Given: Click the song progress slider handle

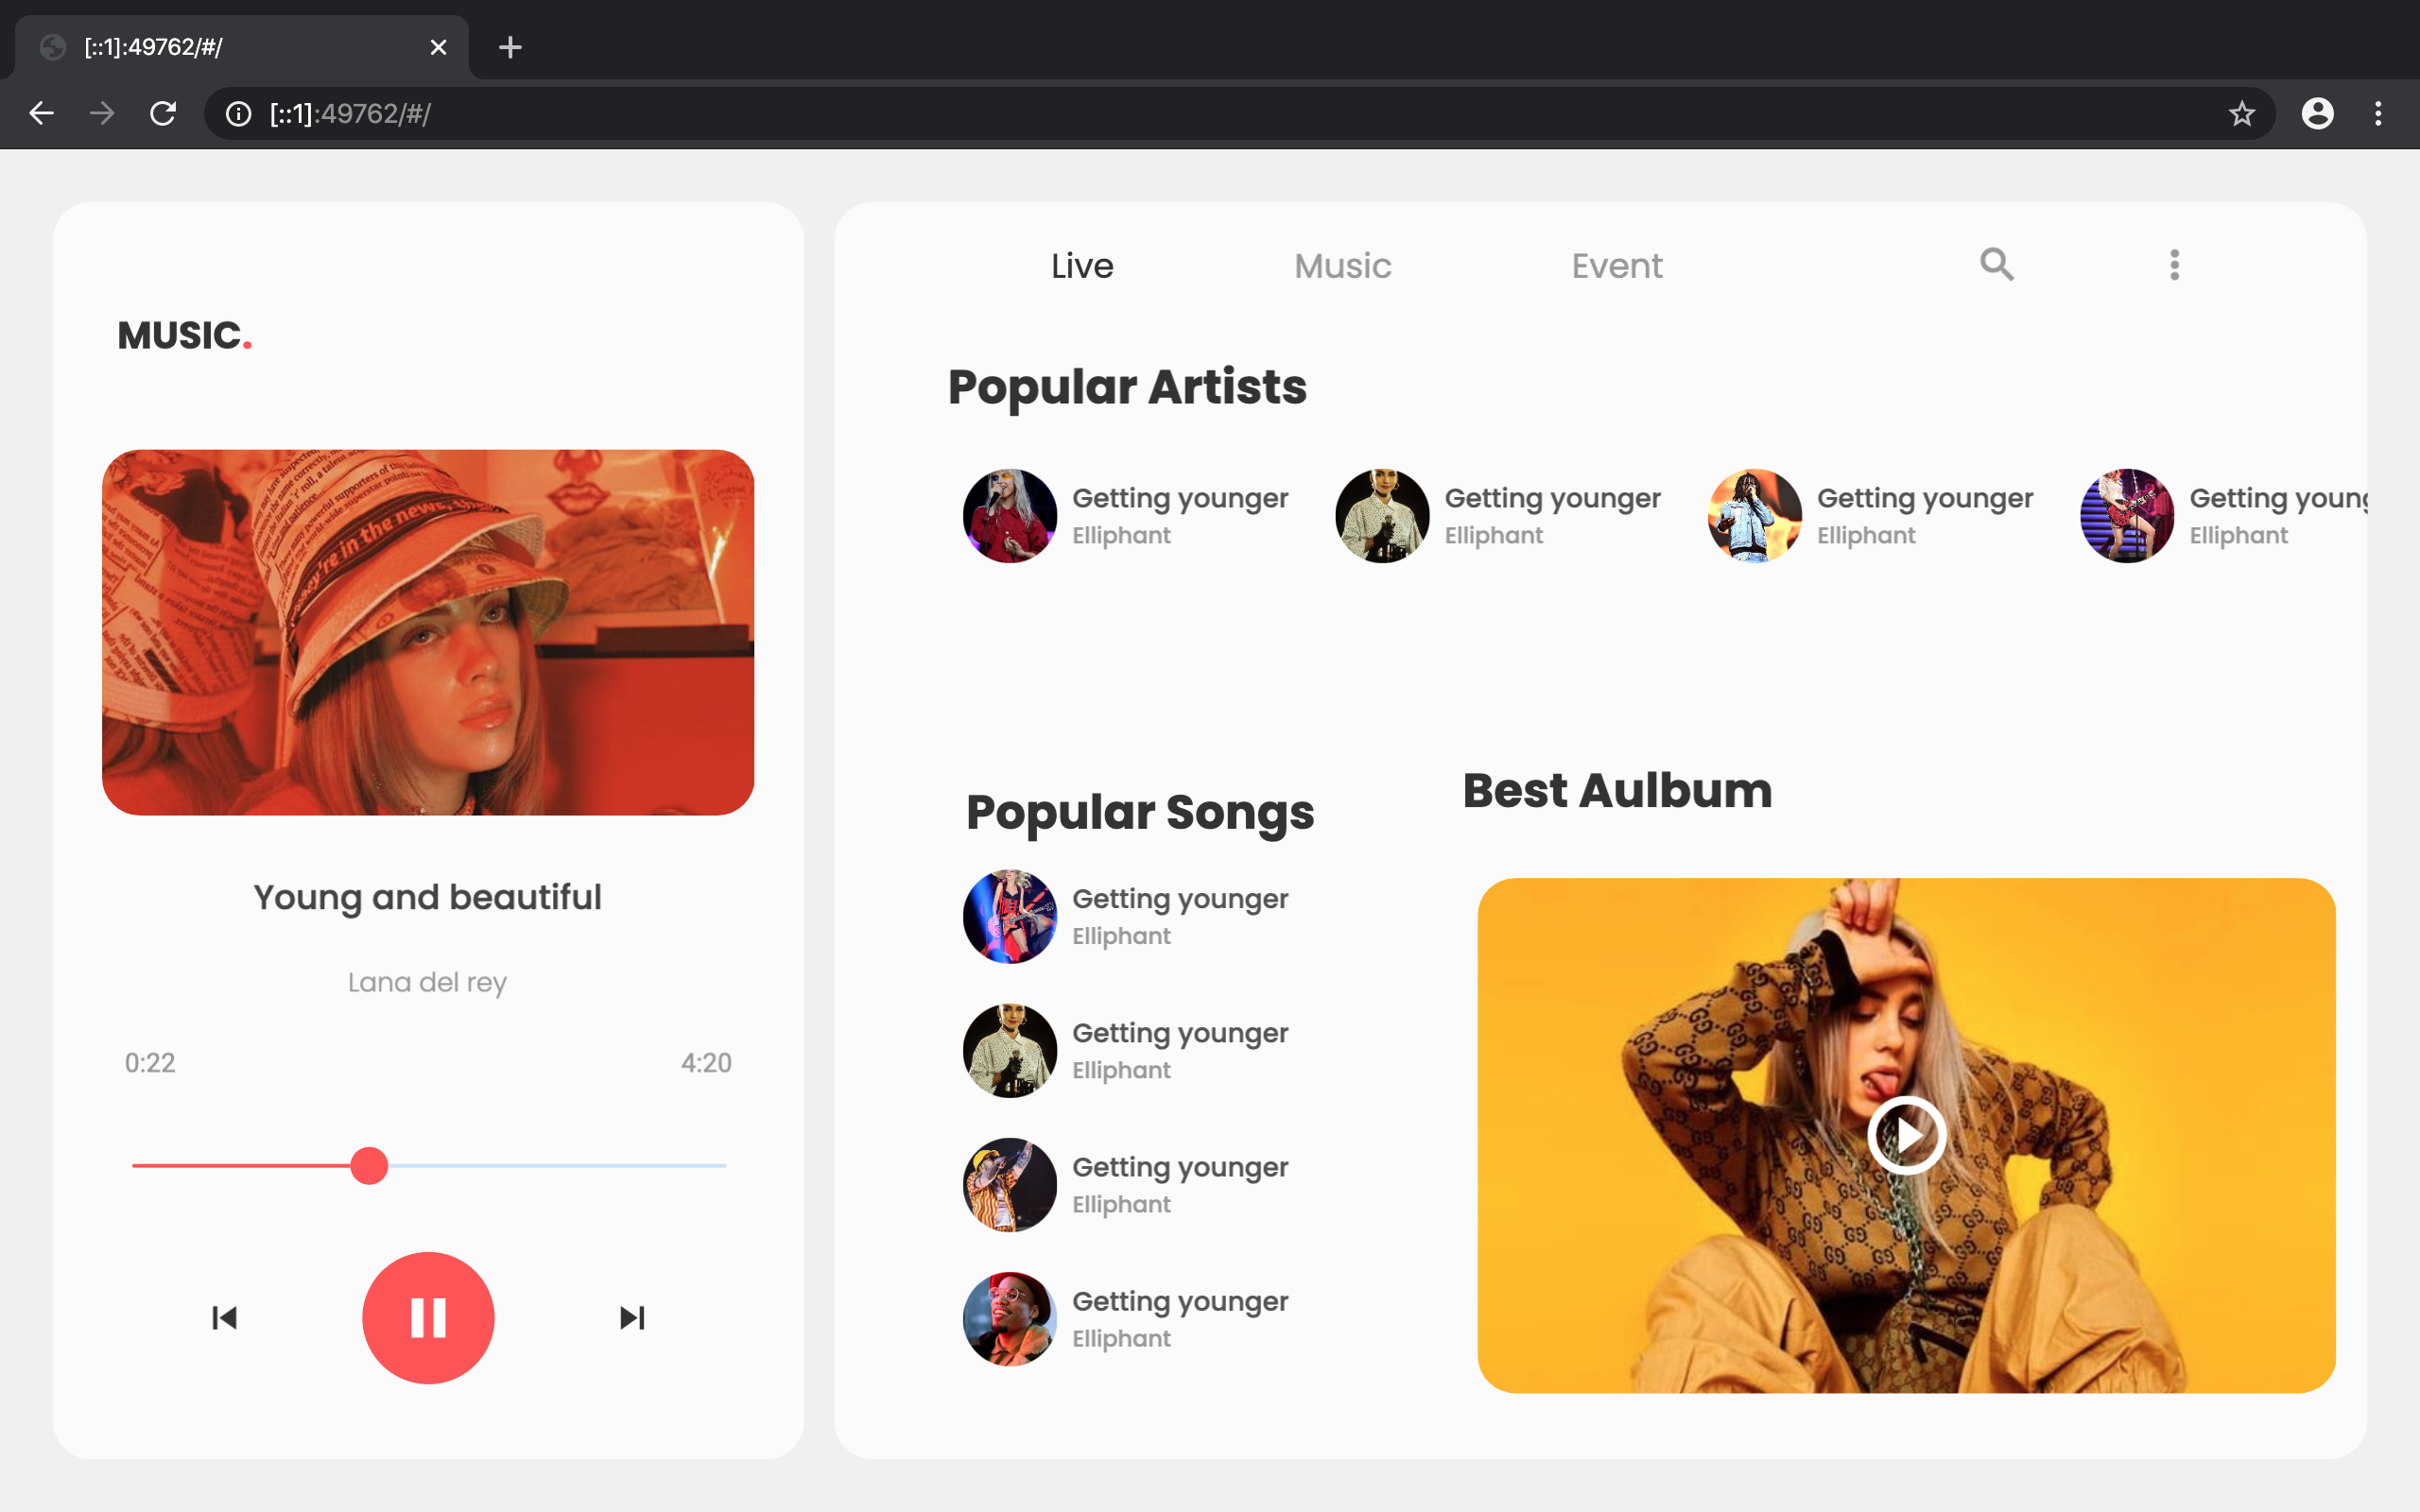Looking at the screenshot, I should tap(369, 1165).
